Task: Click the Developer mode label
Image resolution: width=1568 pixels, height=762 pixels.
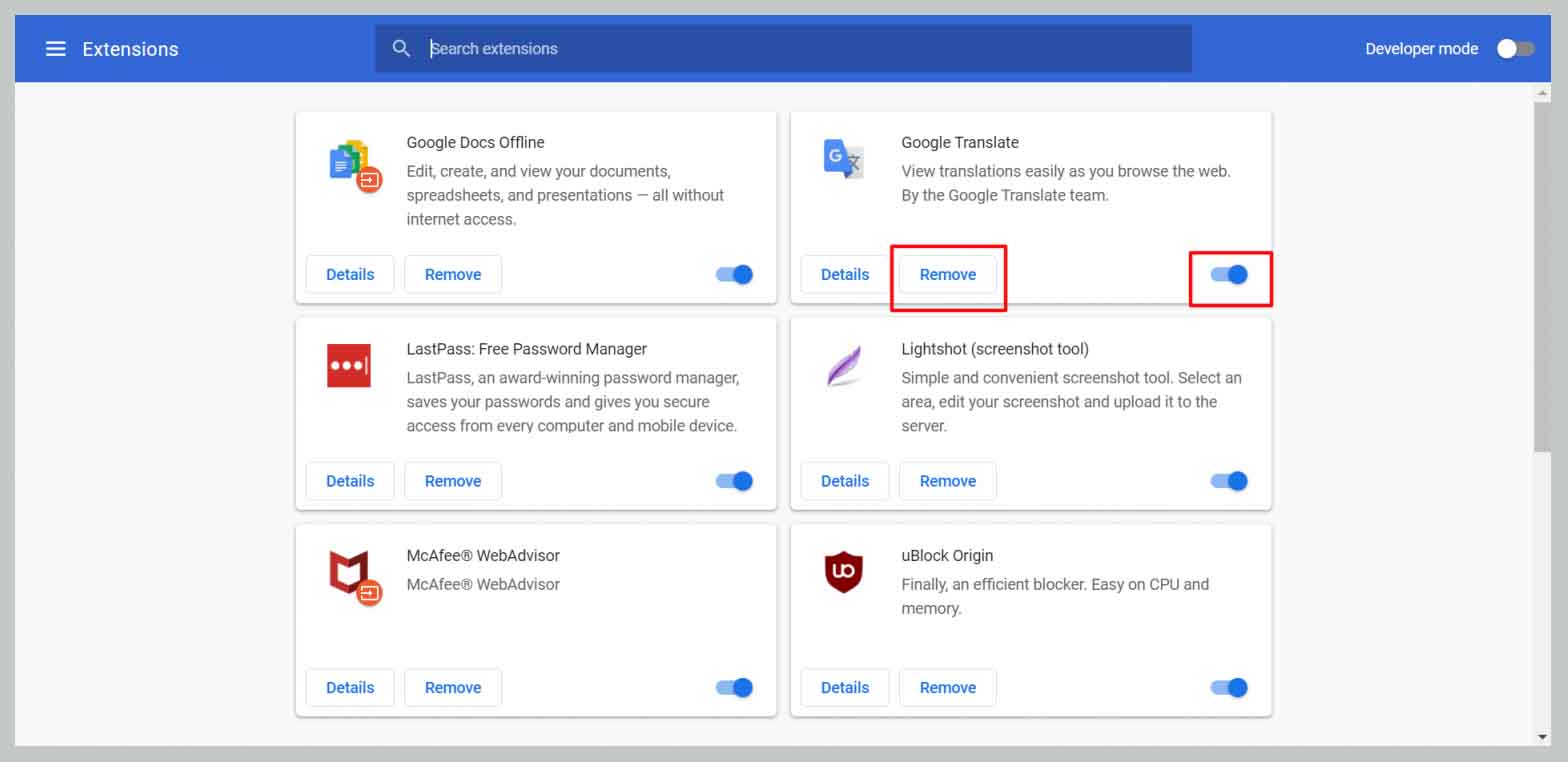Action: point(1421,49)
